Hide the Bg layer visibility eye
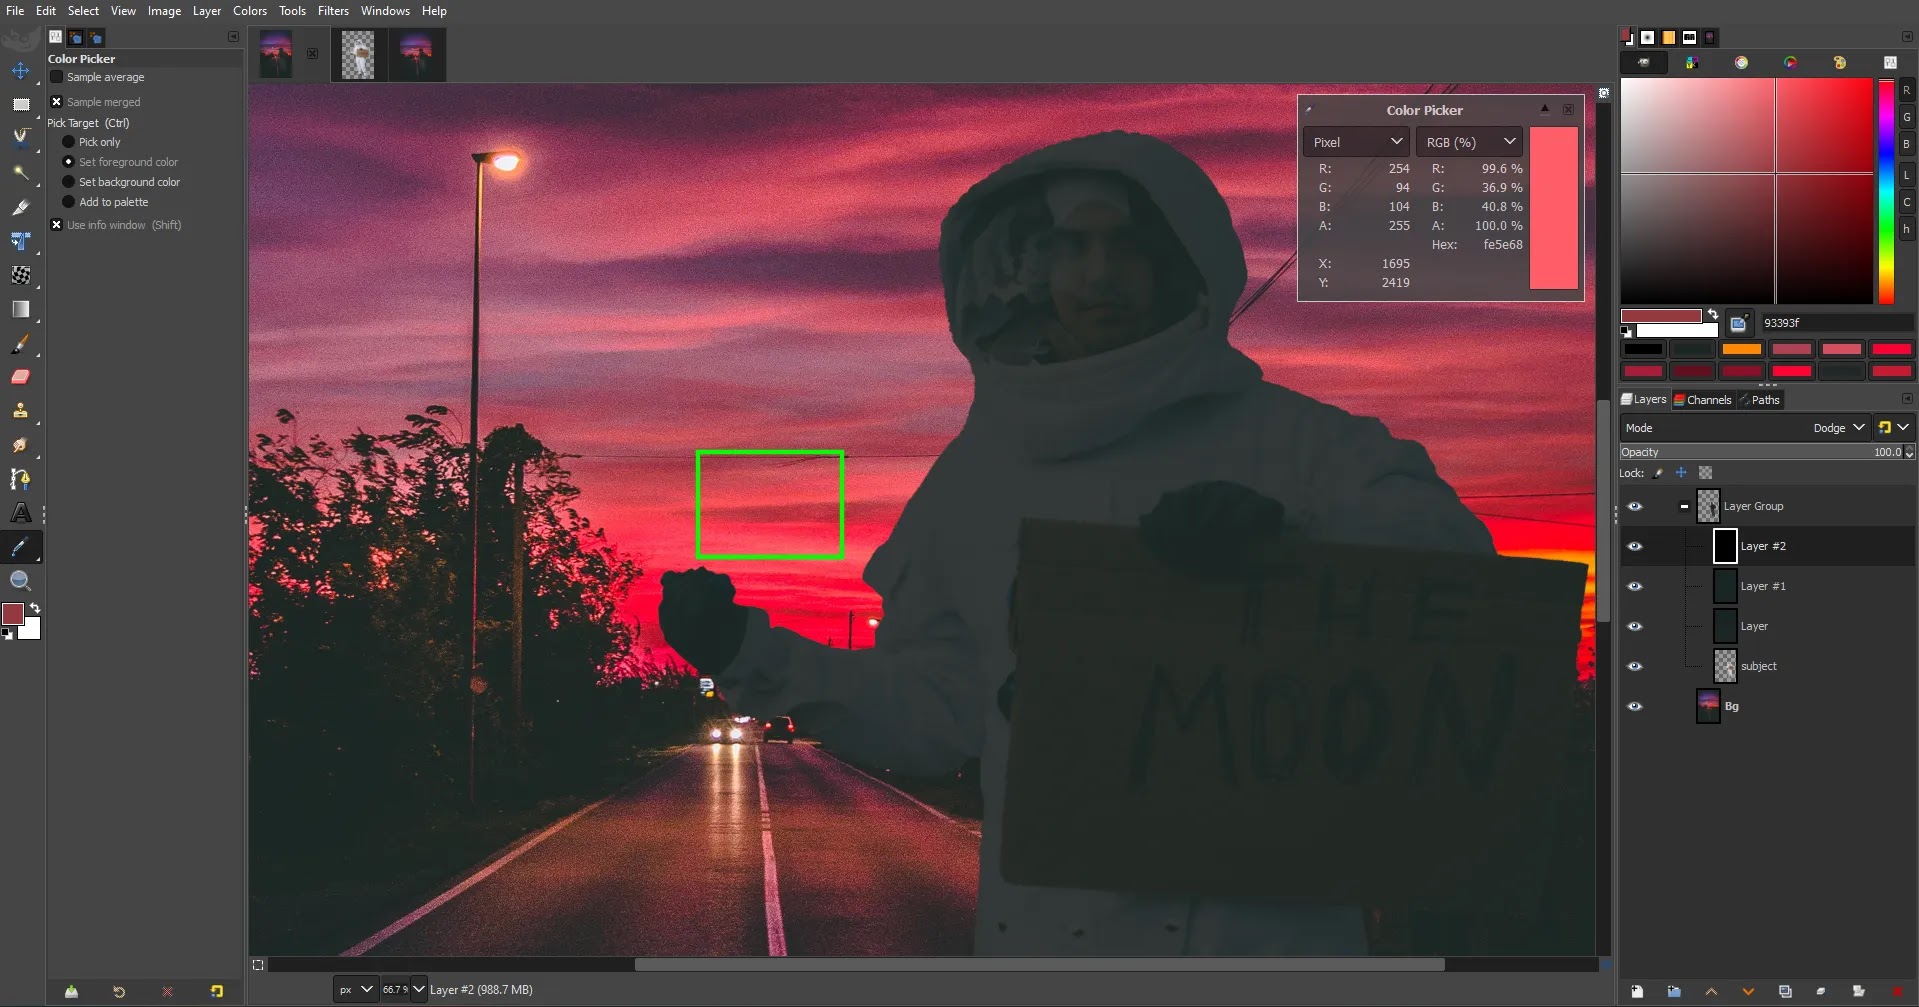This screenshot has height=1007, width=1919. [x=1635, y=706]
